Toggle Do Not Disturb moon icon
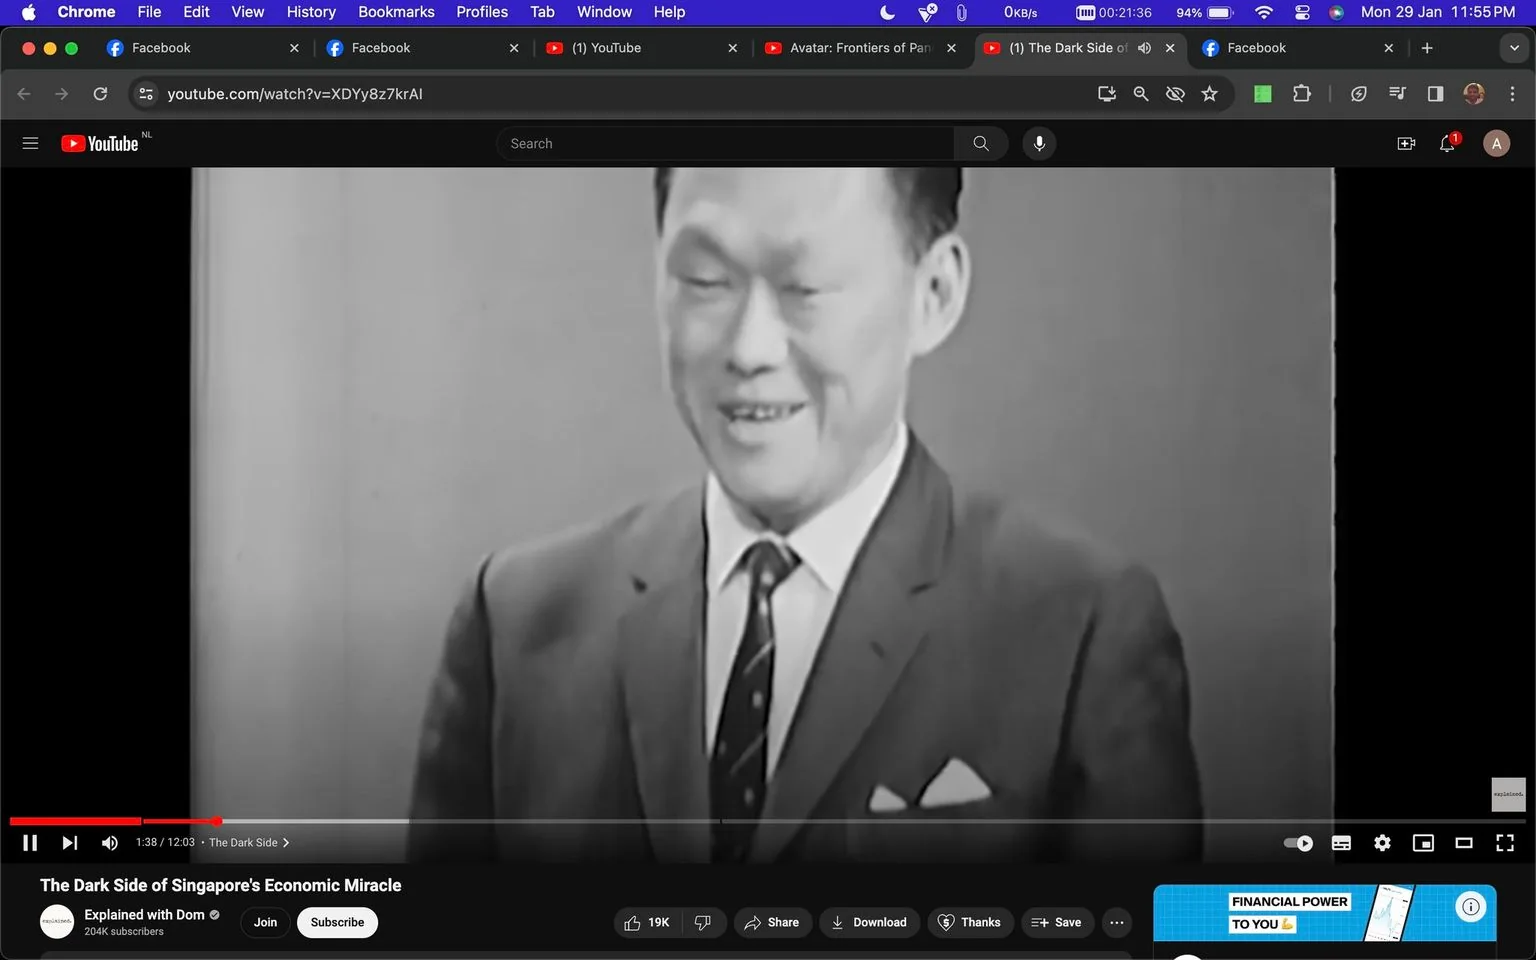 click(x=887, y=12)
